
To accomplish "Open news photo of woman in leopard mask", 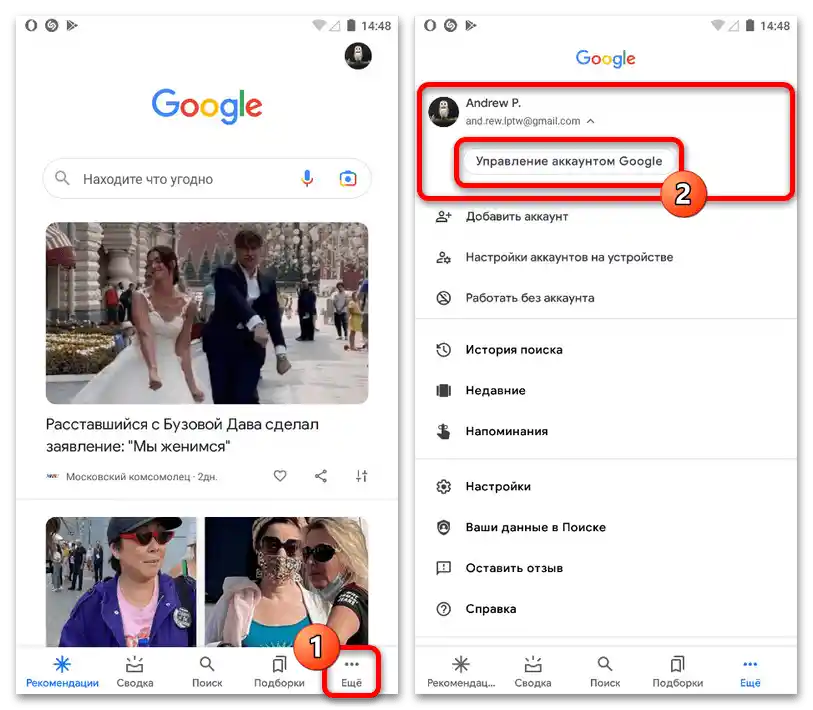I will (287, 581).
